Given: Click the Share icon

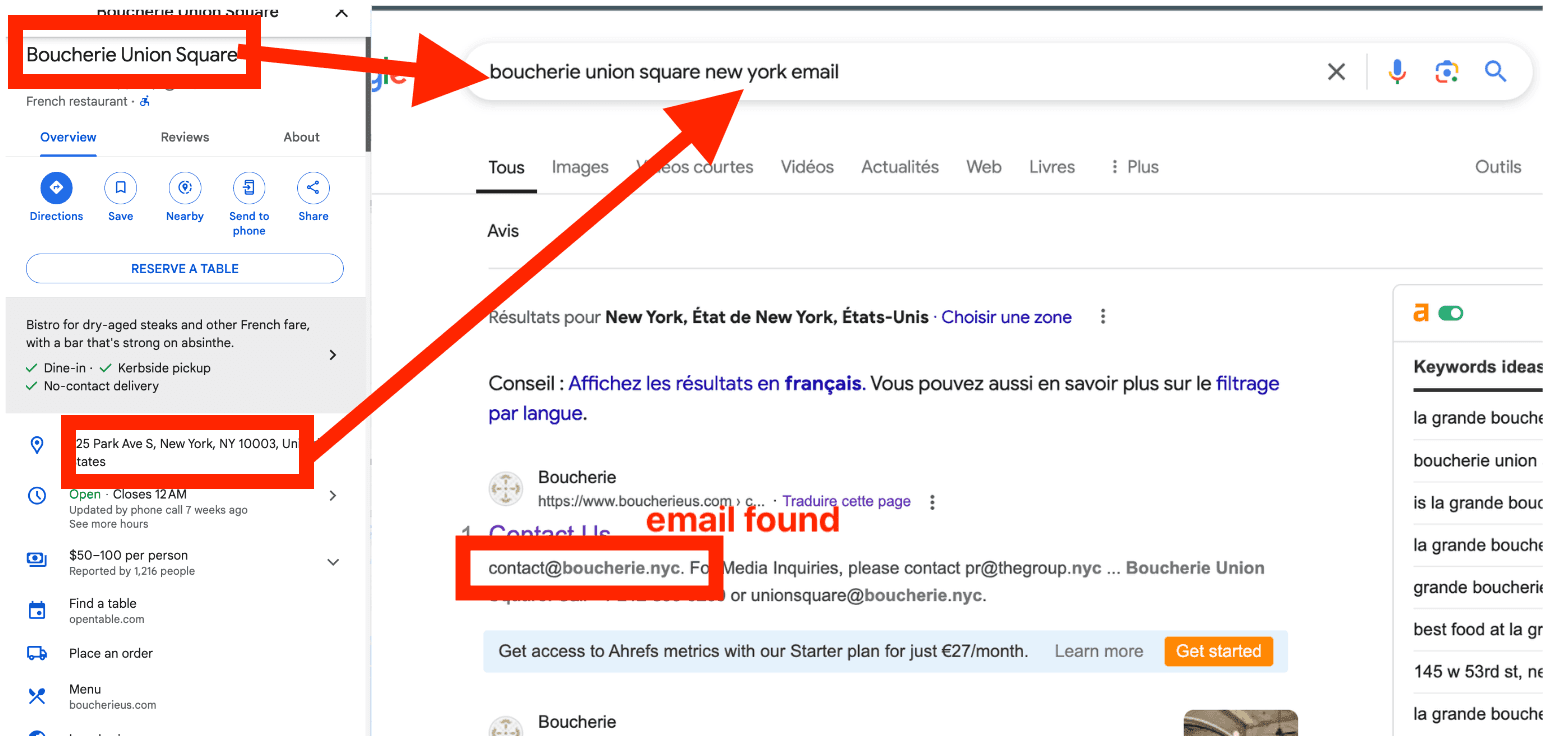Looking at the screenshot, I should (313, 187).
